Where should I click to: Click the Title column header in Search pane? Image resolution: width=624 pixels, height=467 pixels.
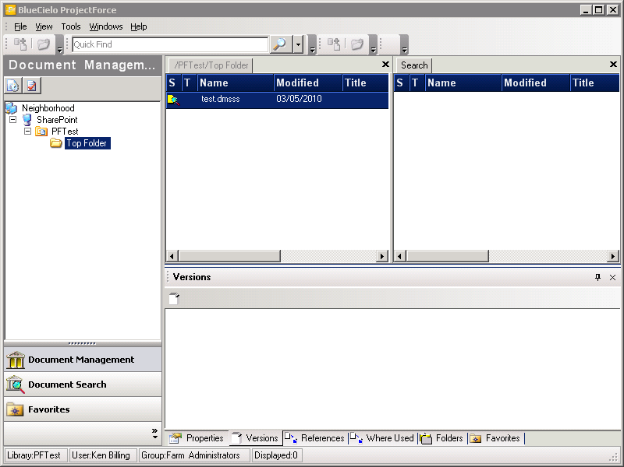595,83
